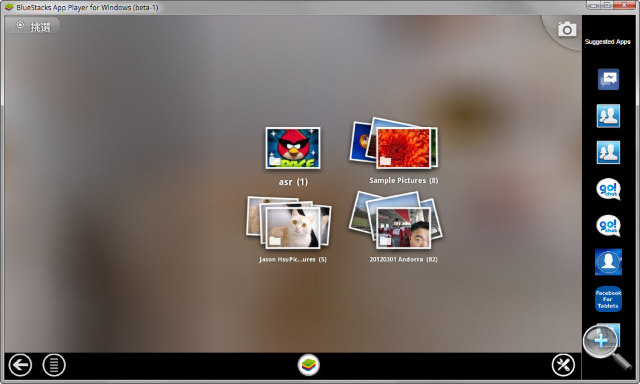Open the Jason HsuPic..ures cat album
640x384 pixels.
point(289,222)
